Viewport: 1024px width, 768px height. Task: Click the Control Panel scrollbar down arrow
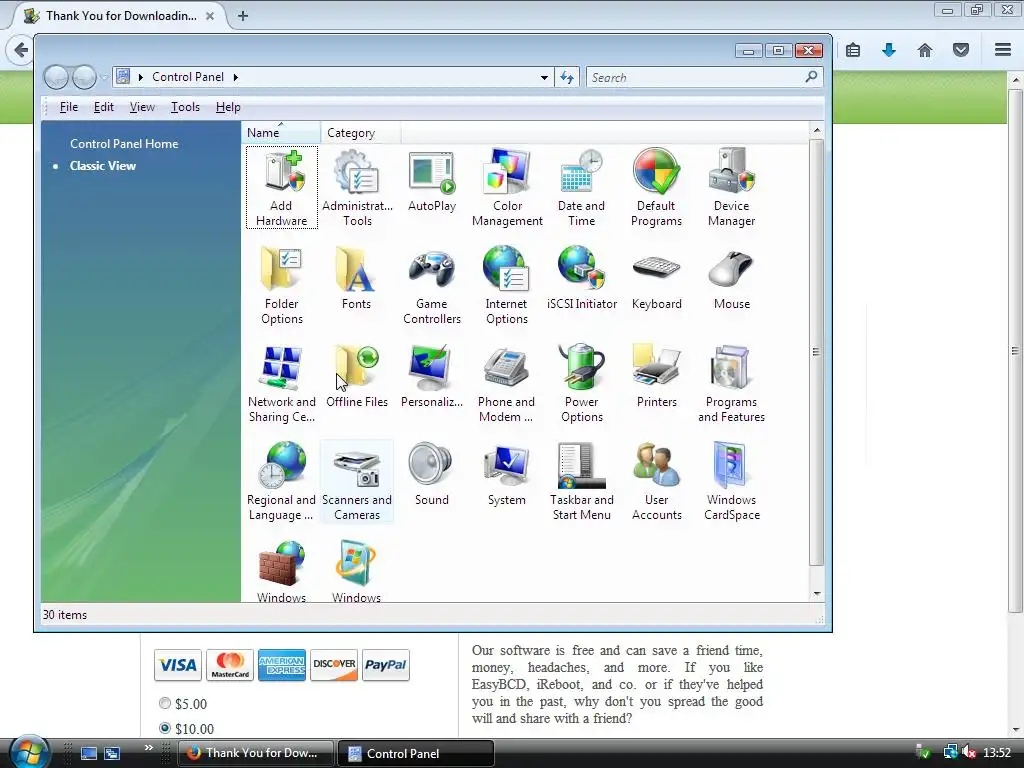[x=816, y=593]
